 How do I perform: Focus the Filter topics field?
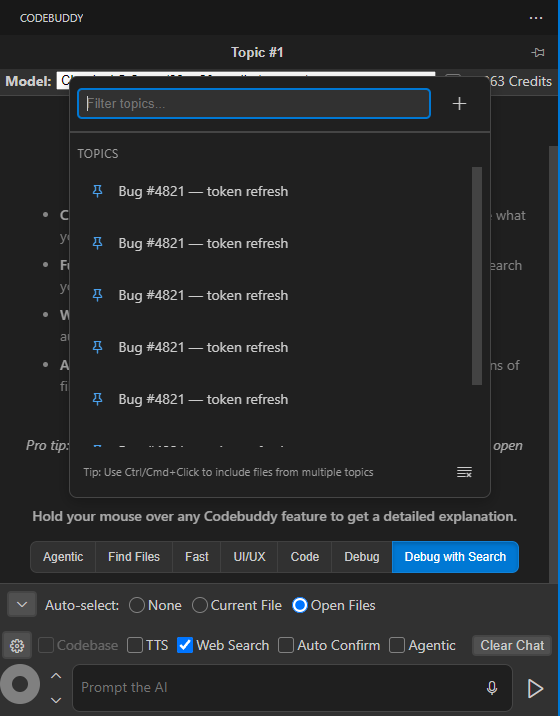254,104
